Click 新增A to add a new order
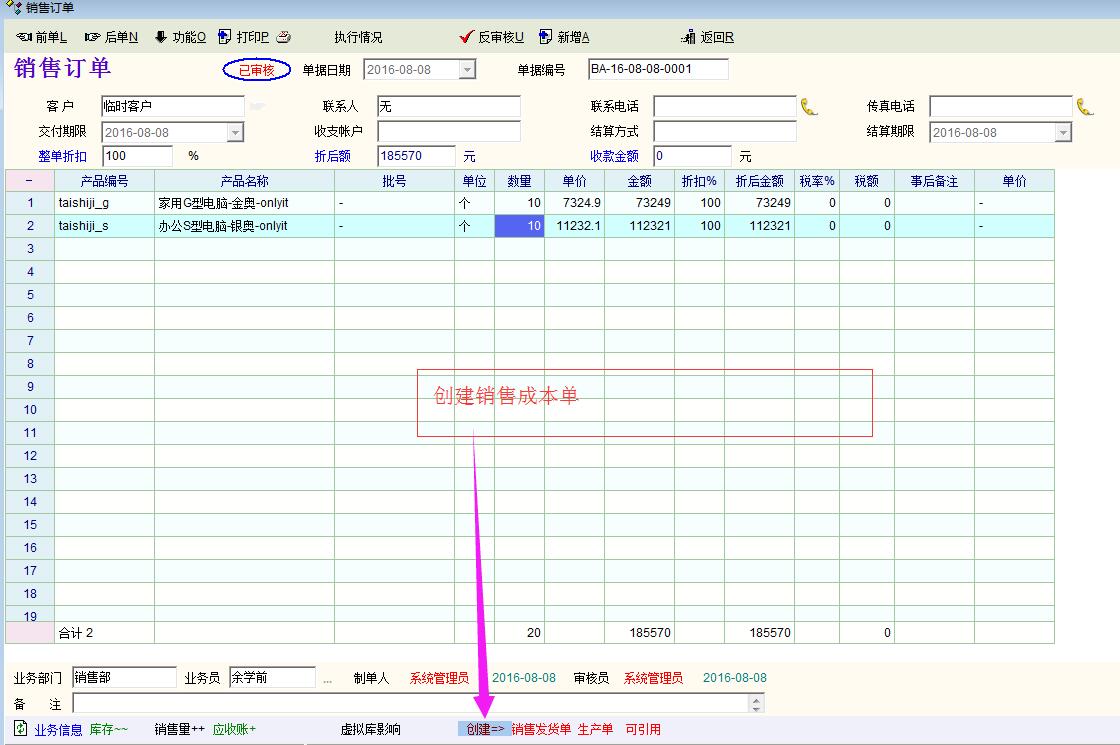 tap(565, 37)
